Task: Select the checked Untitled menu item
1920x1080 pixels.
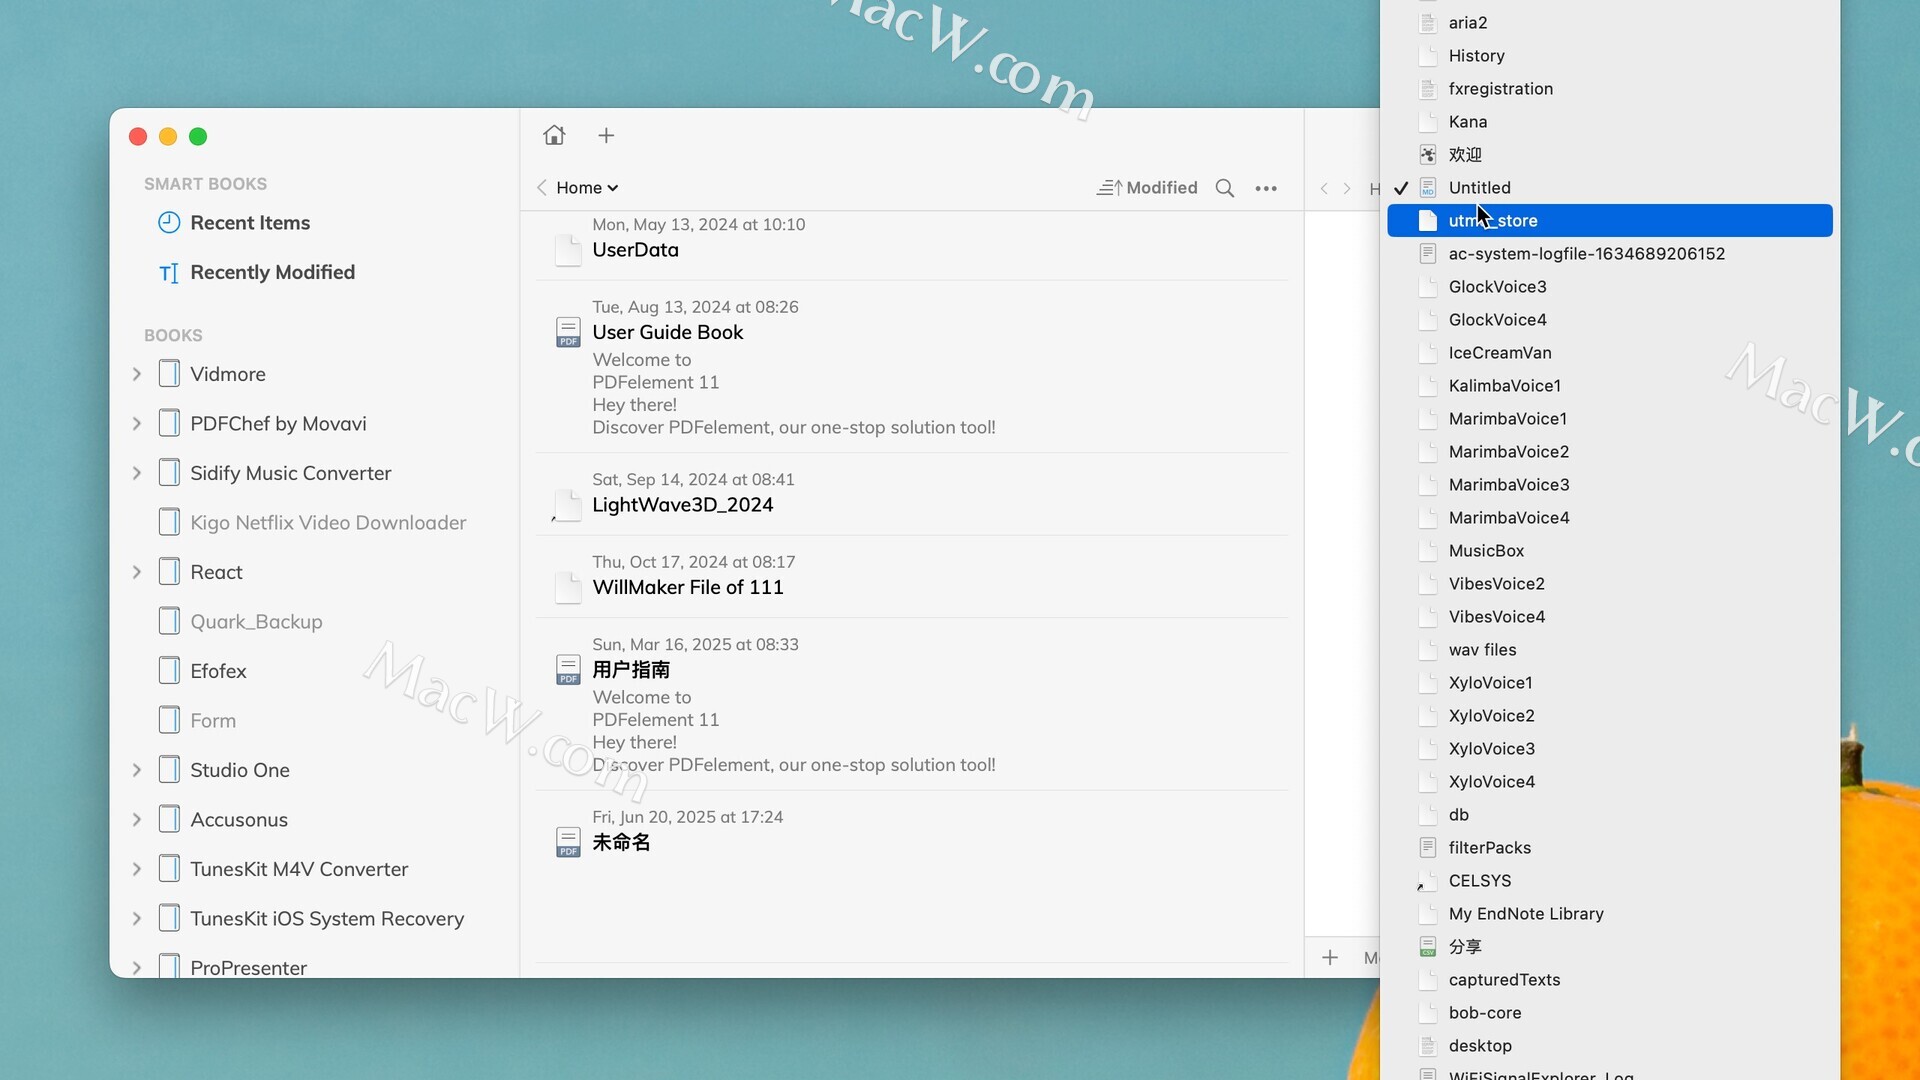Action: [x=1610, y=187]
